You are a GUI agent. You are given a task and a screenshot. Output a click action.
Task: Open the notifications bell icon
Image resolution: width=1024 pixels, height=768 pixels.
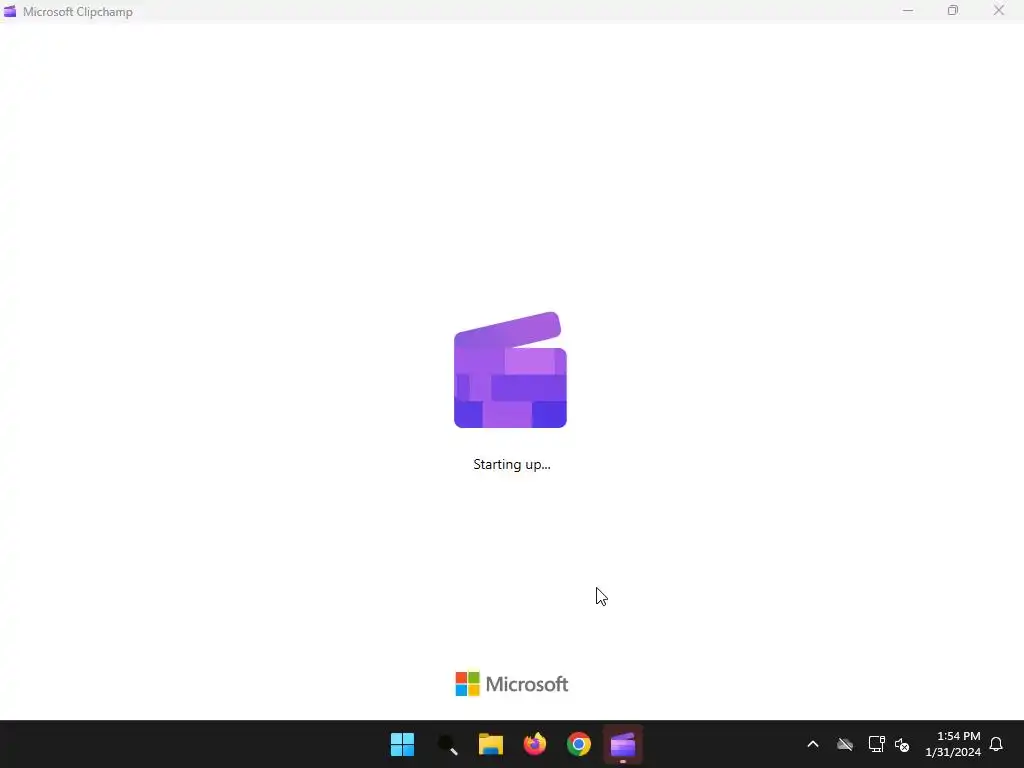[x=996, y=744]
